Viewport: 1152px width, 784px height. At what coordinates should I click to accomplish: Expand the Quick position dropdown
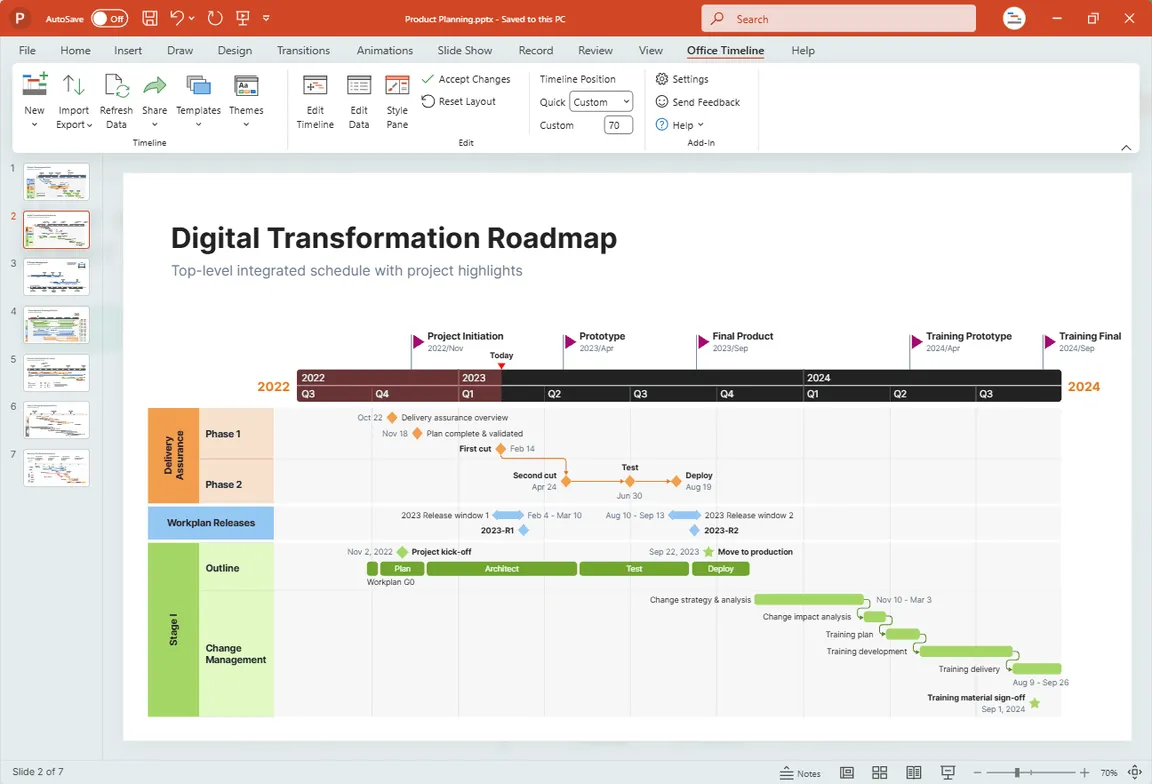pos(601,102)
